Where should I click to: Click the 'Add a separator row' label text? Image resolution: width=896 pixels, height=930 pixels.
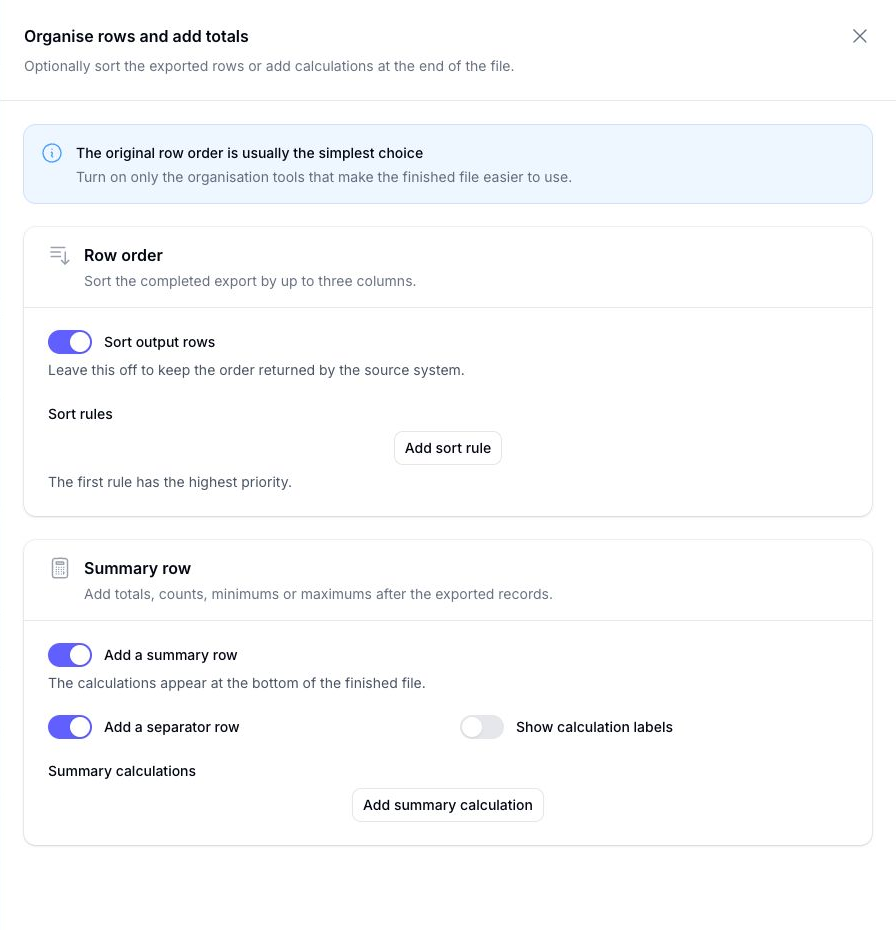coord(171,727)
